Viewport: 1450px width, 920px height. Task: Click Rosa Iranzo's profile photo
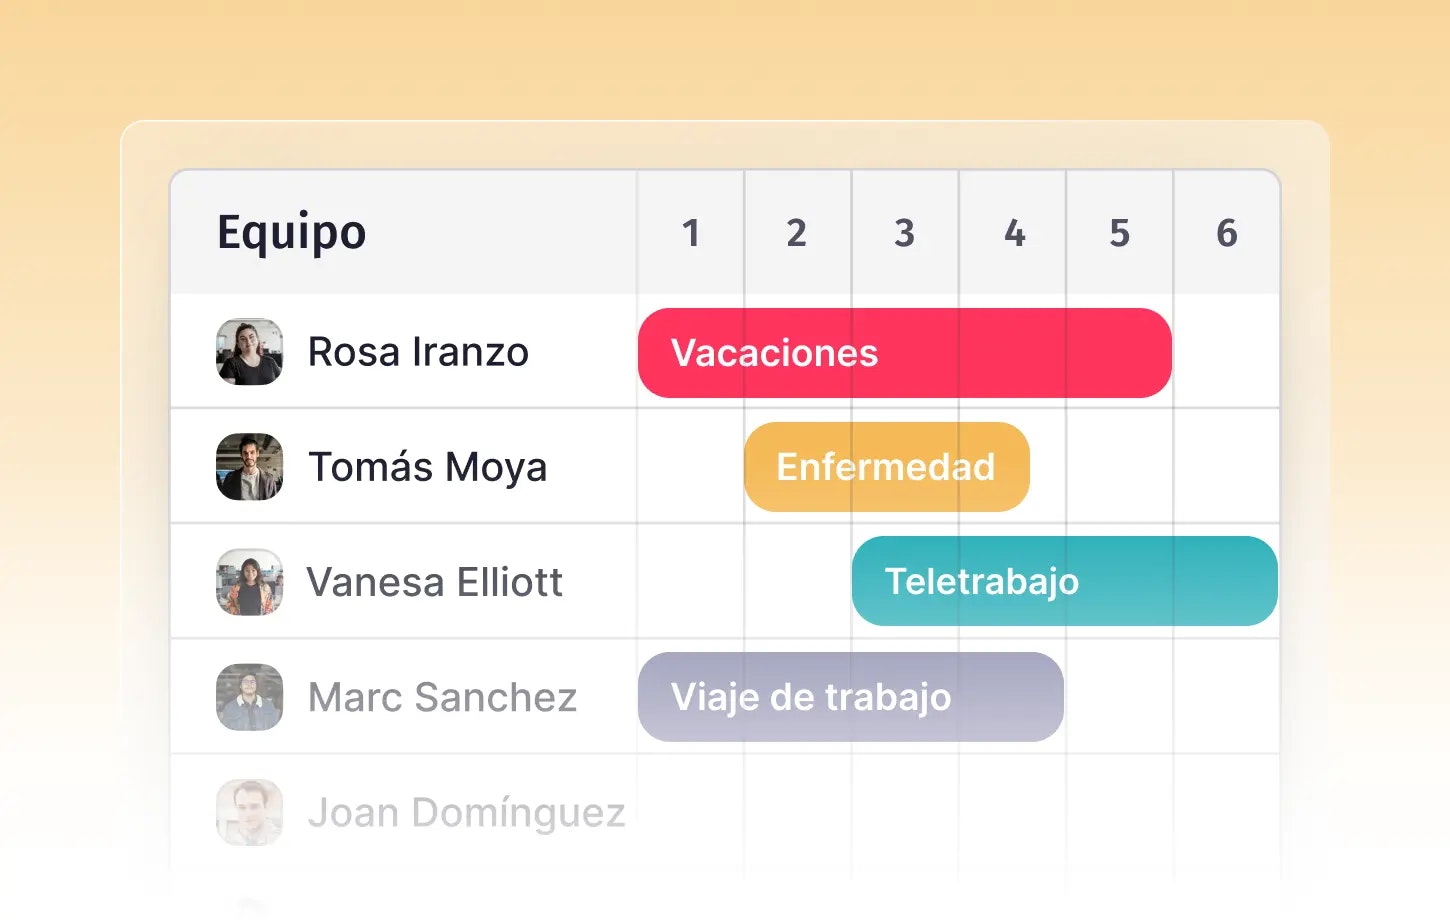249,352
